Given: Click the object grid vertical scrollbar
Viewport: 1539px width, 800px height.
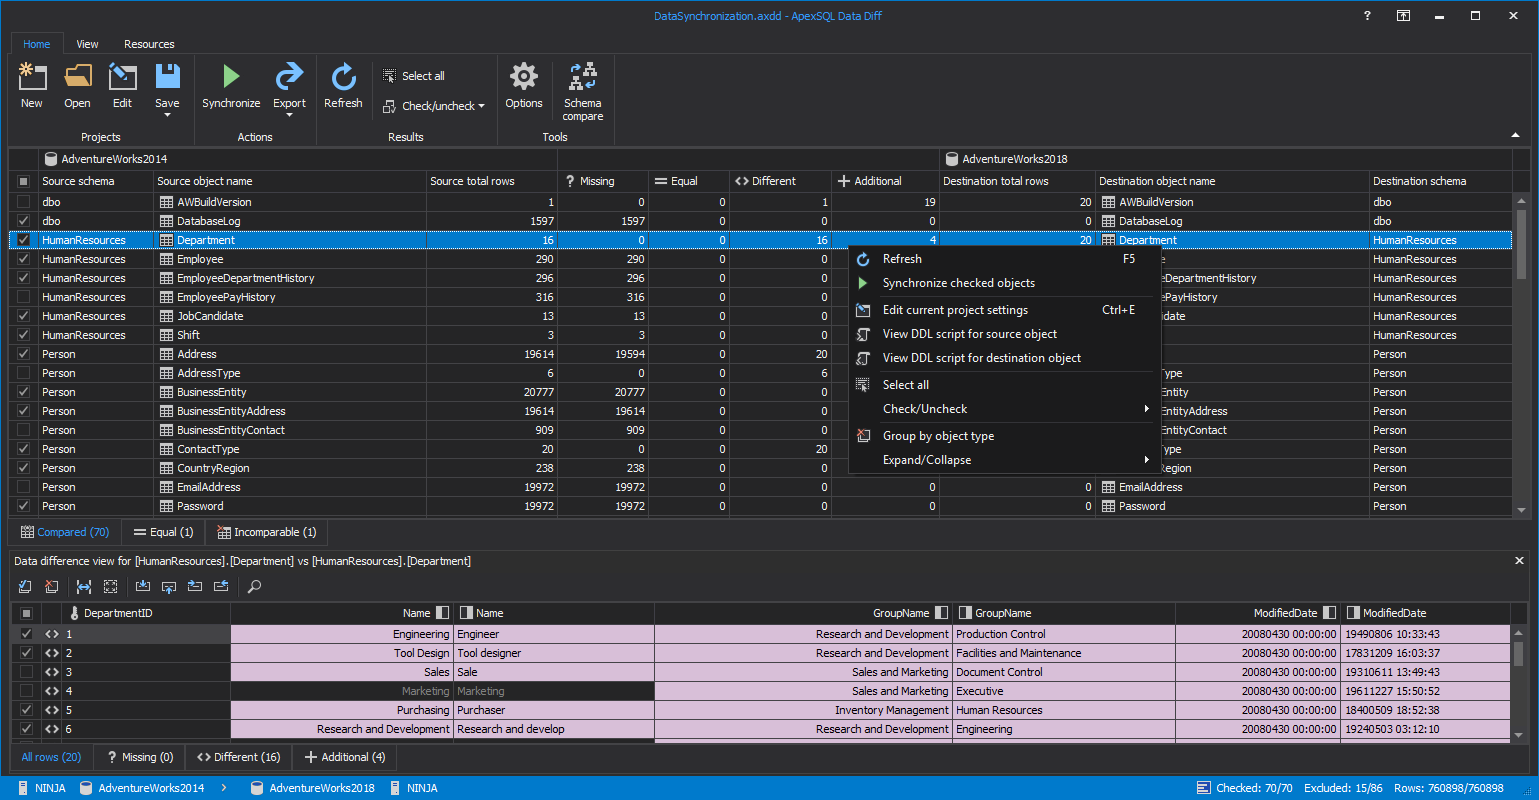Looking at the screenshot, I should point(1521,354).
